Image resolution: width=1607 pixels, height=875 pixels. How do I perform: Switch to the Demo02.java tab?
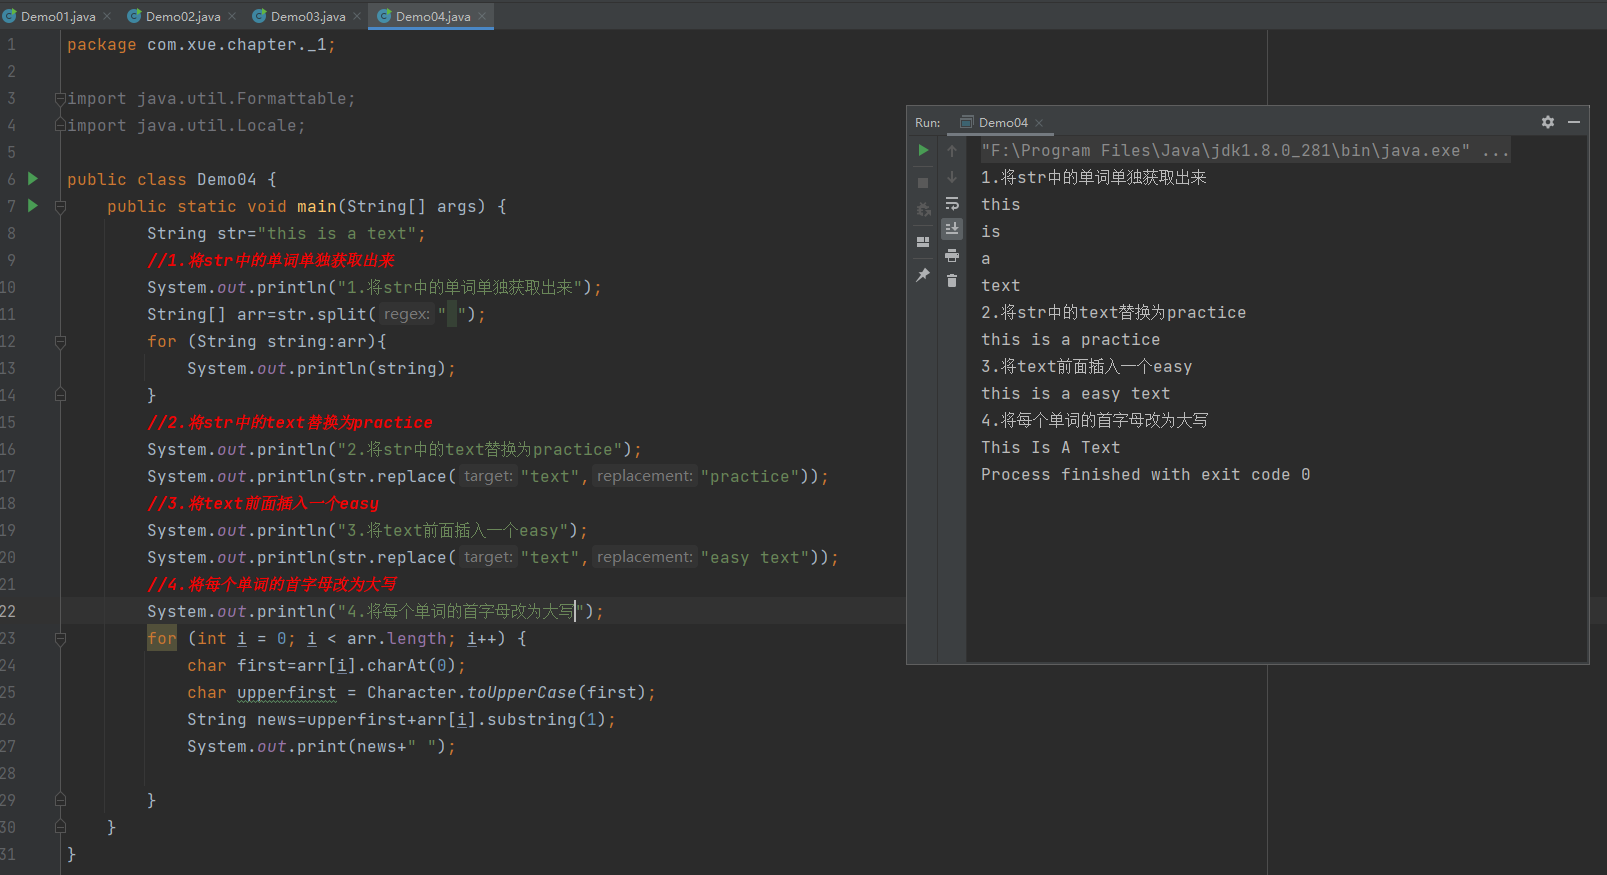click(x=183, y=16)
